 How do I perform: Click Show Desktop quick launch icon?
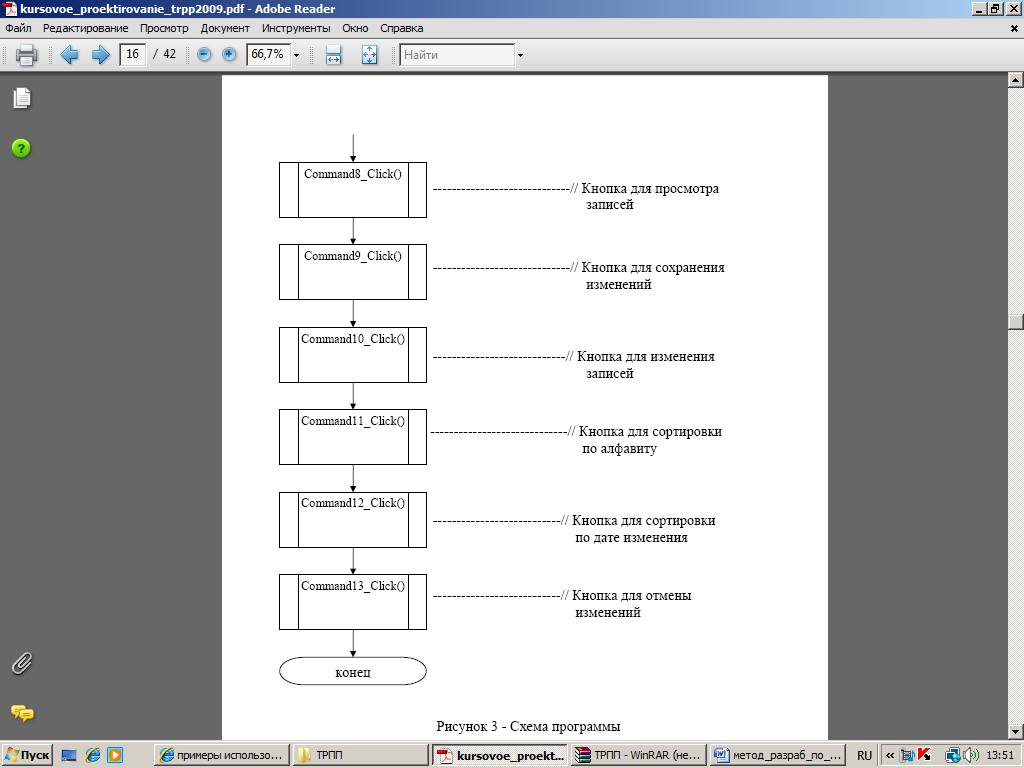coord(69,756)
